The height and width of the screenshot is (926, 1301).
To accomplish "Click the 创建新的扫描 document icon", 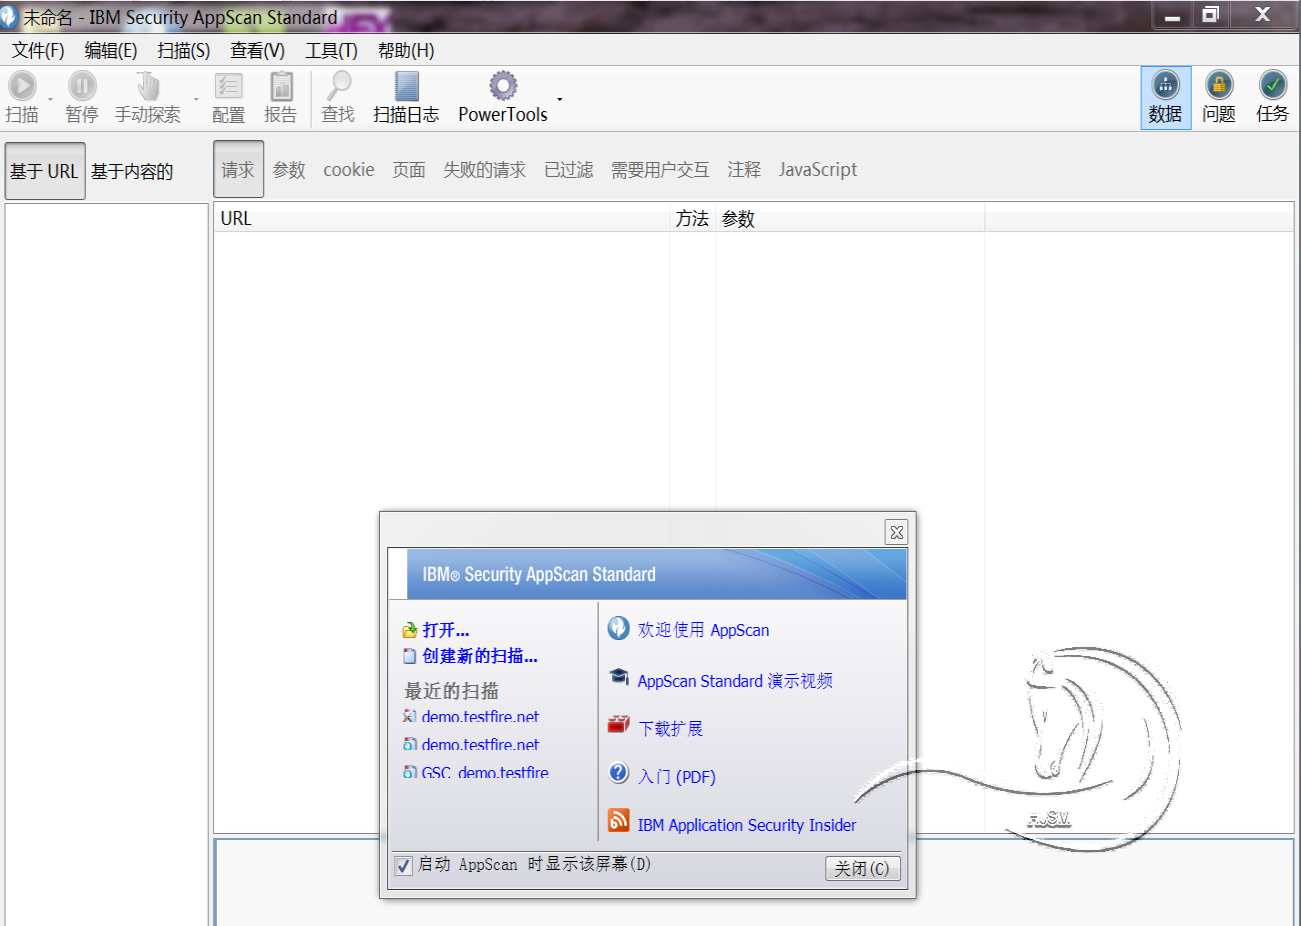I will [410, 656].
